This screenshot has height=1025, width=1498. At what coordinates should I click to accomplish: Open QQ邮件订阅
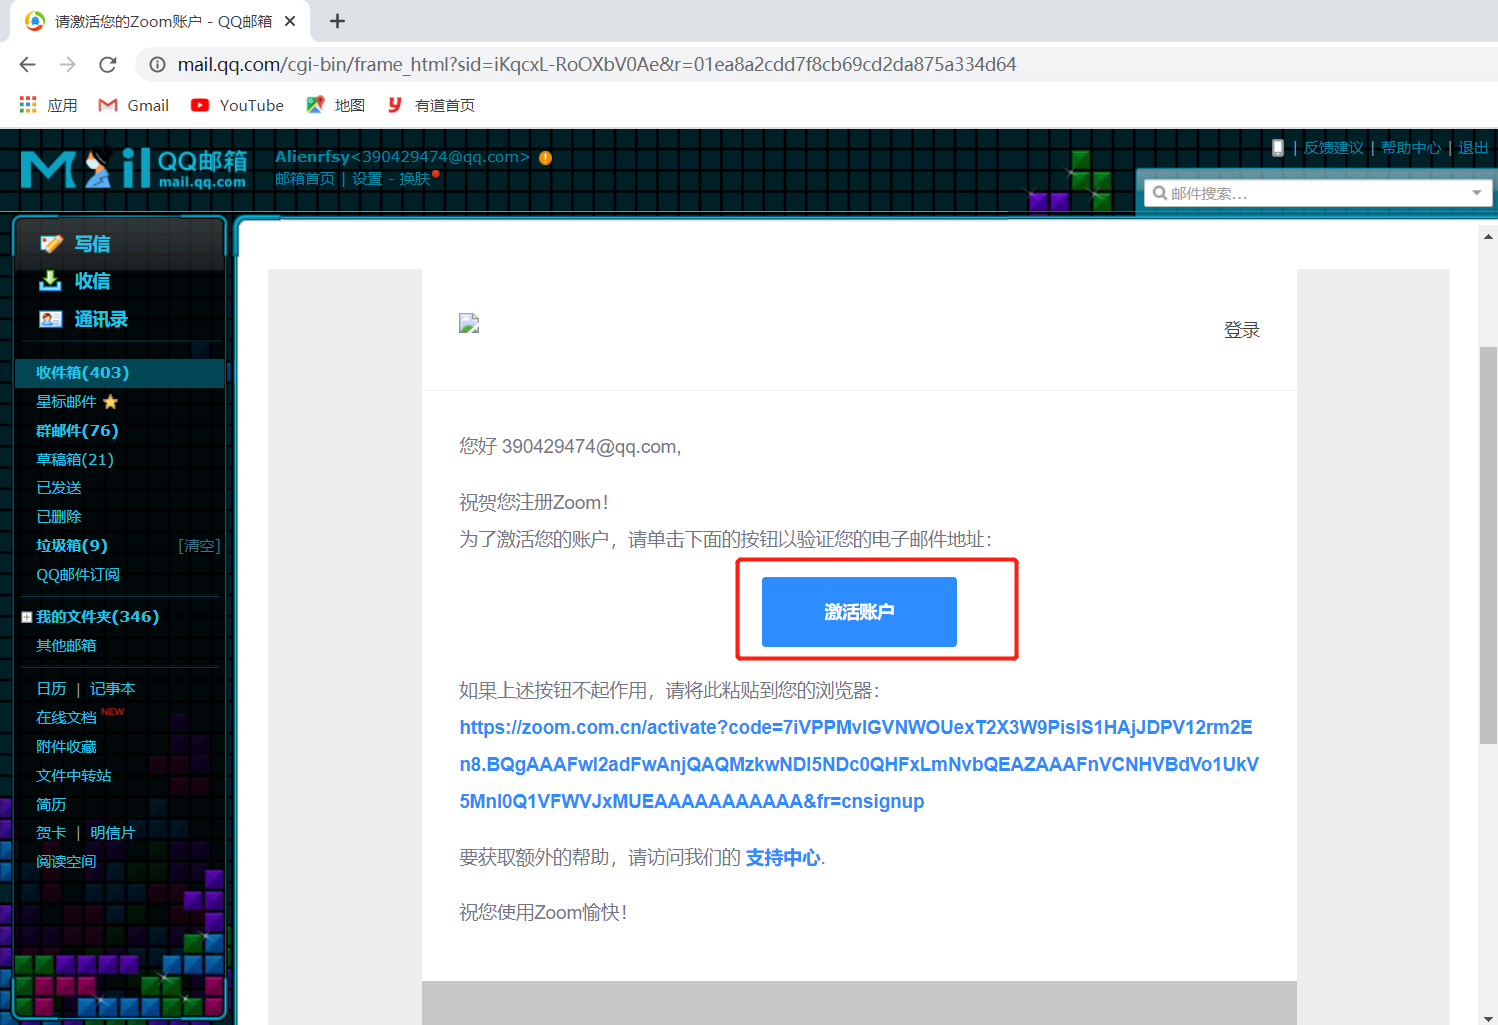(x=77, y=574)
